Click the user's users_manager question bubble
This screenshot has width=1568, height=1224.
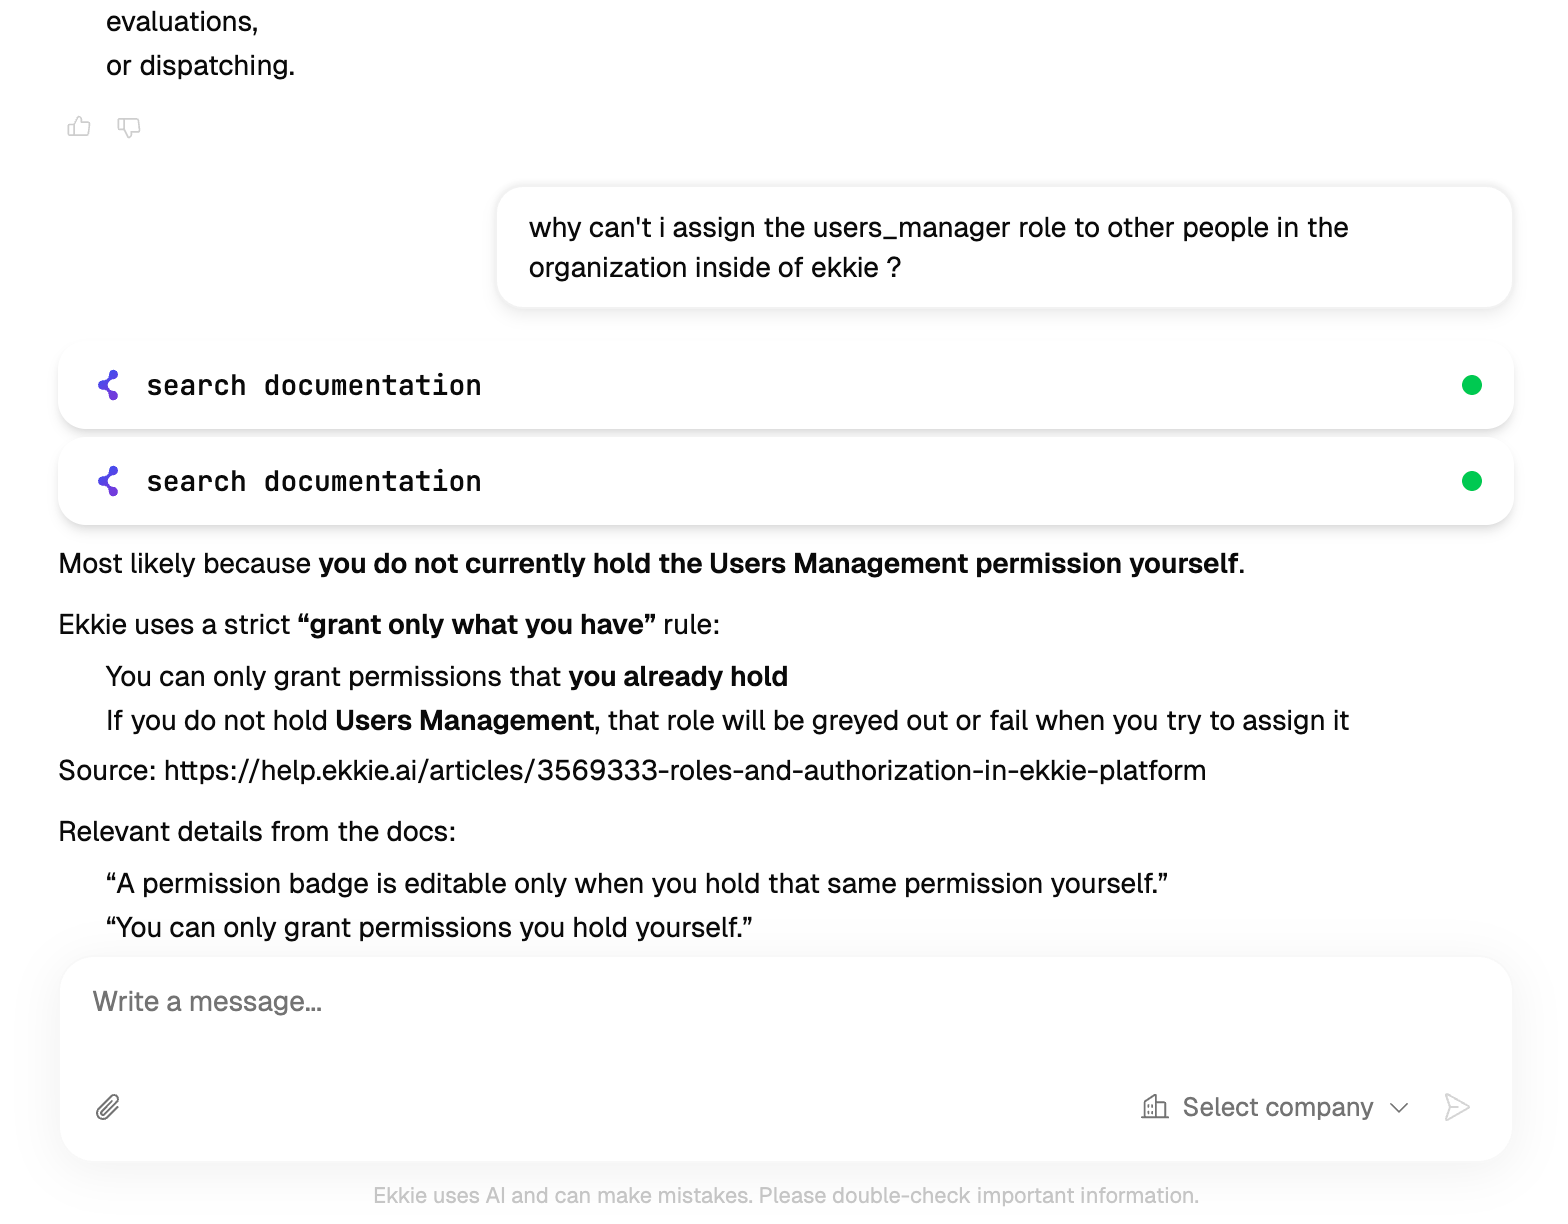(1004, 247)
